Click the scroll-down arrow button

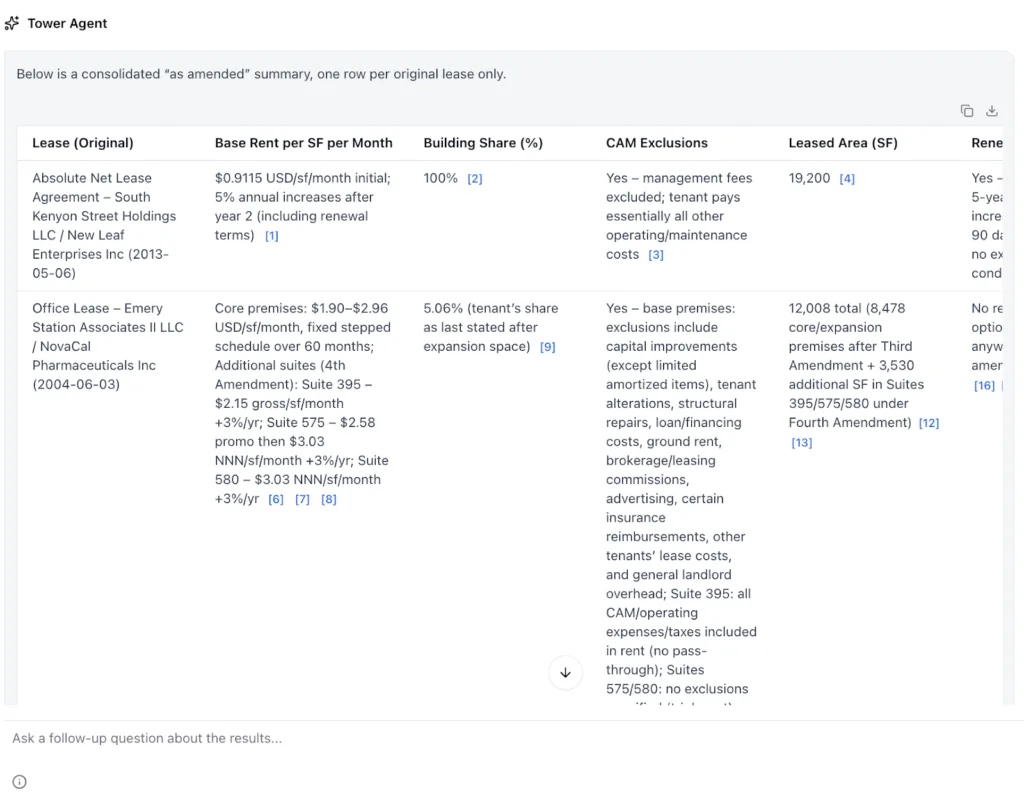point(566,673)
